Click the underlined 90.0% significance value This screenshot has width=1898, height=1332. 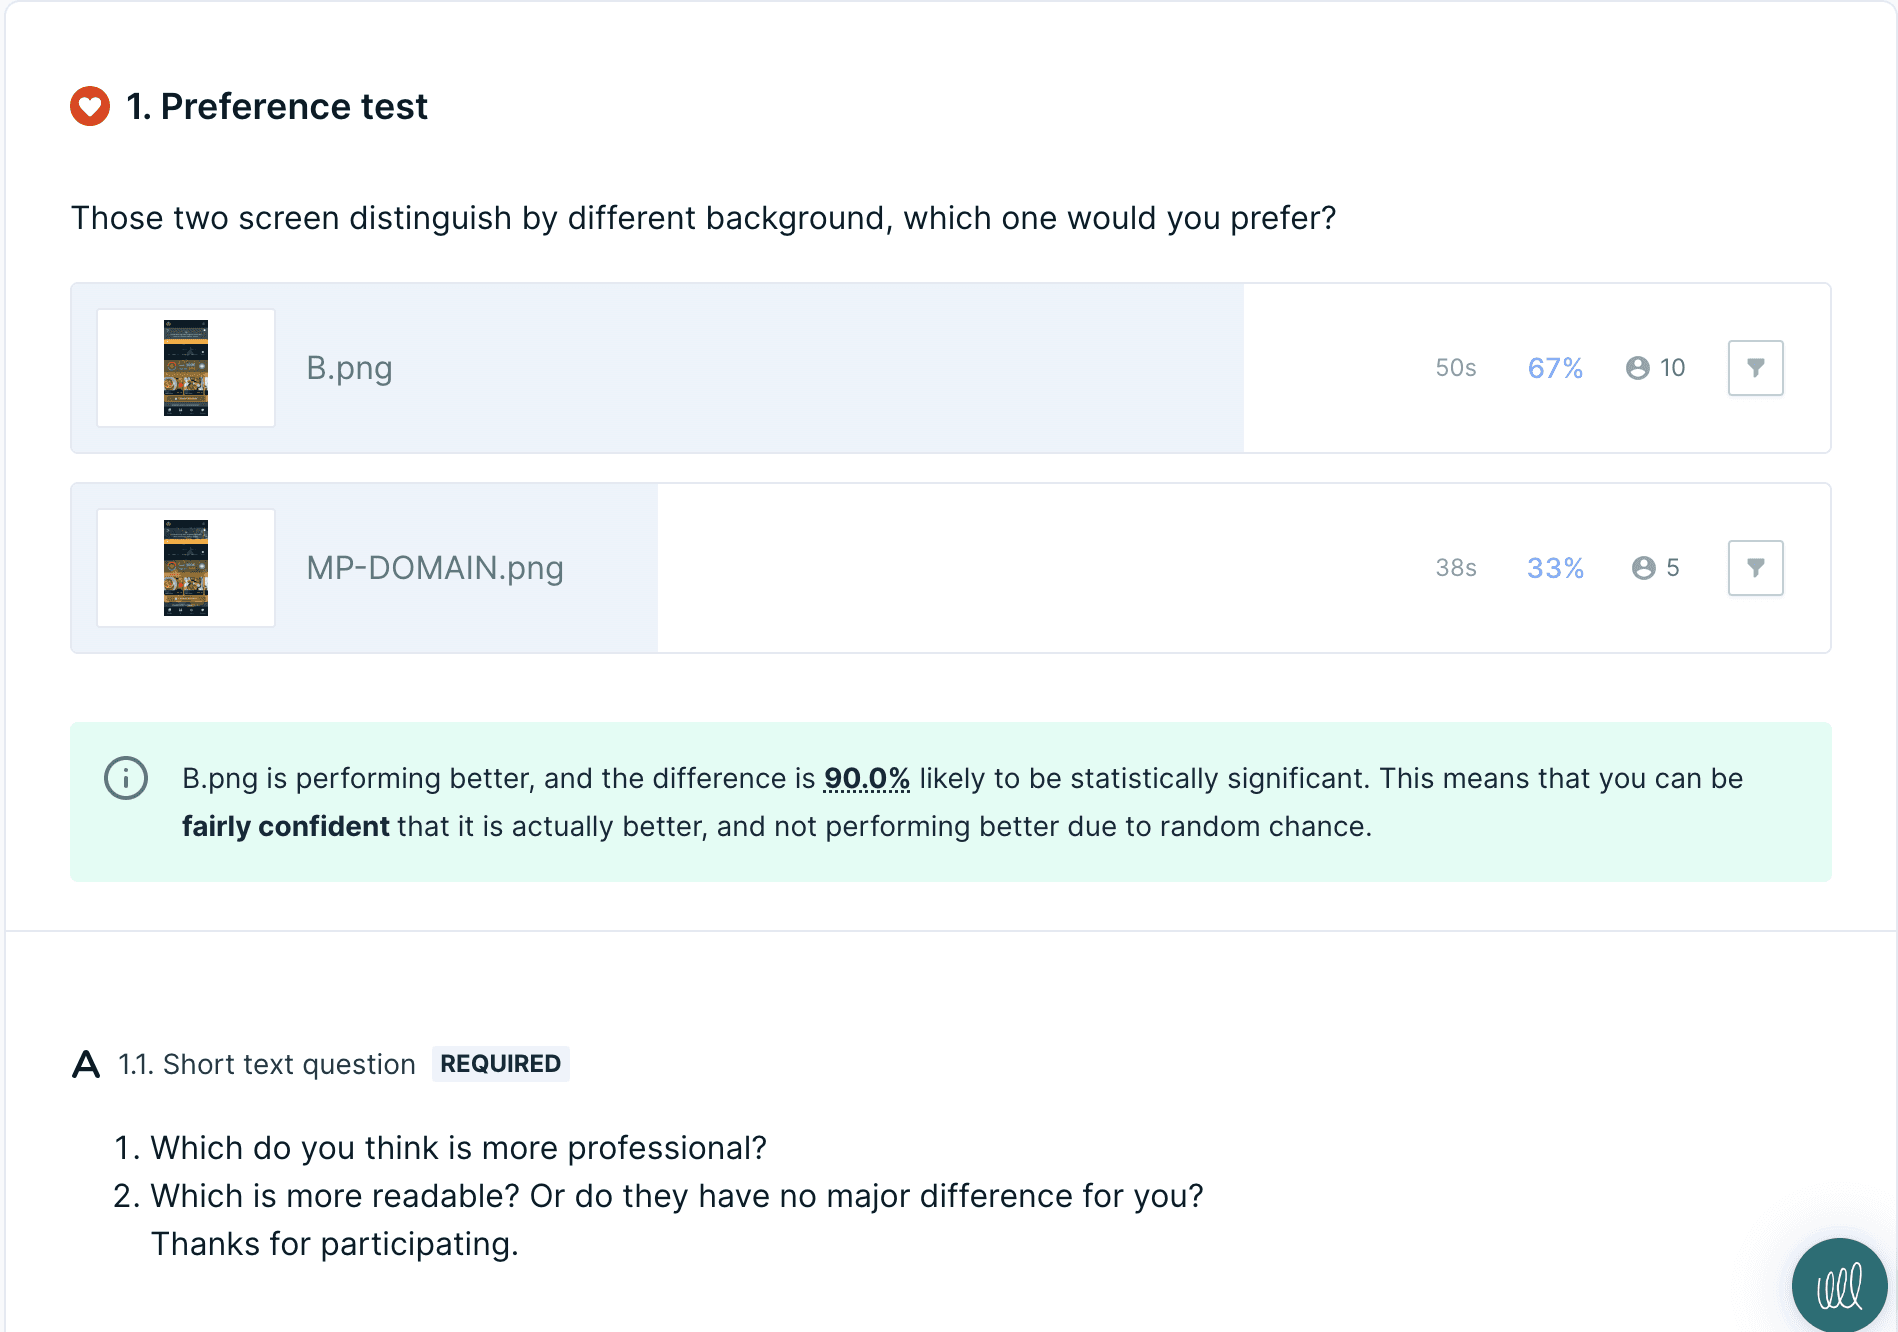click(x=866, y=778)
